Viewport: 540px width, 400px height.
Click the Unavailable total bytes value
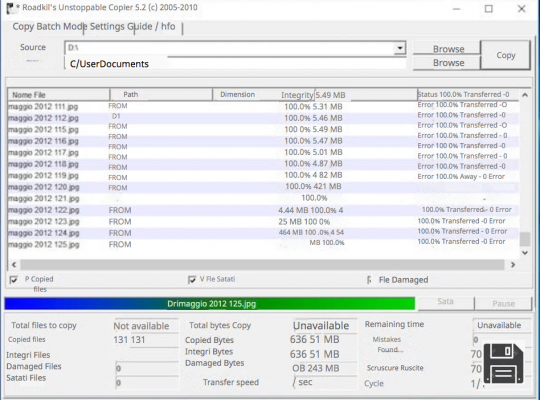point(321,326)
